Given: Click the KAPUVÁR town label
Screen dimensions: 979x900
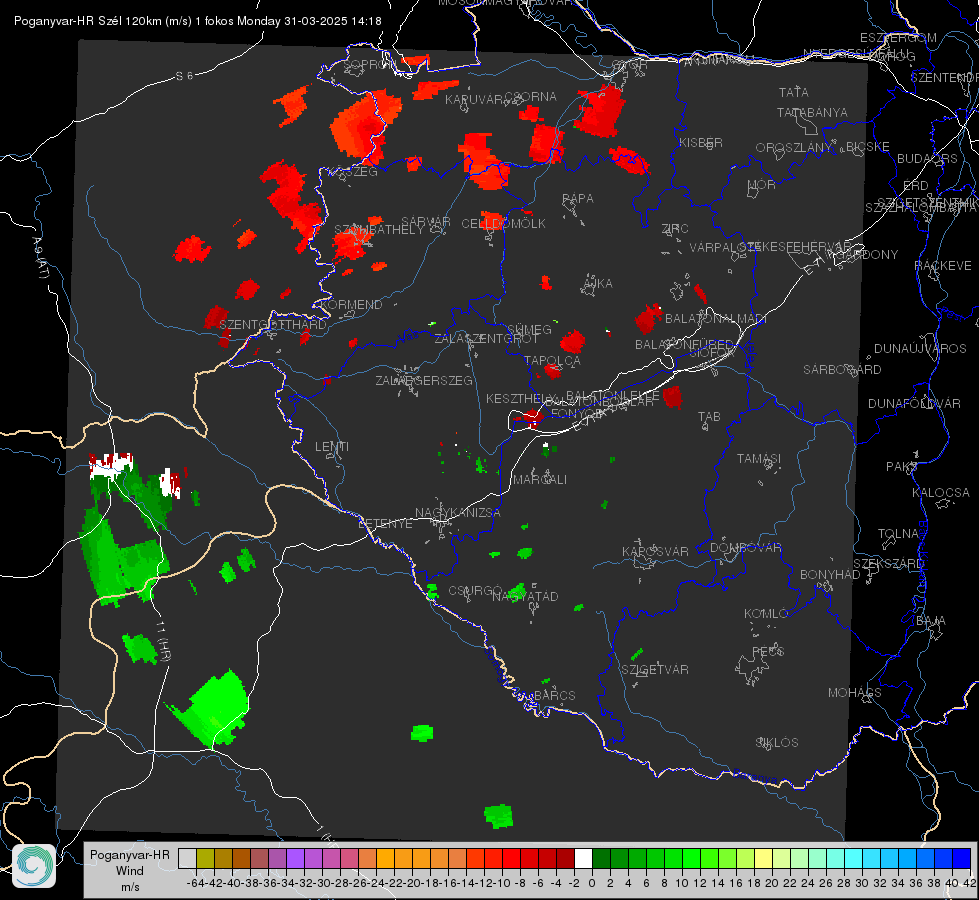Looking at the screenshot, I should coord(475,100).
